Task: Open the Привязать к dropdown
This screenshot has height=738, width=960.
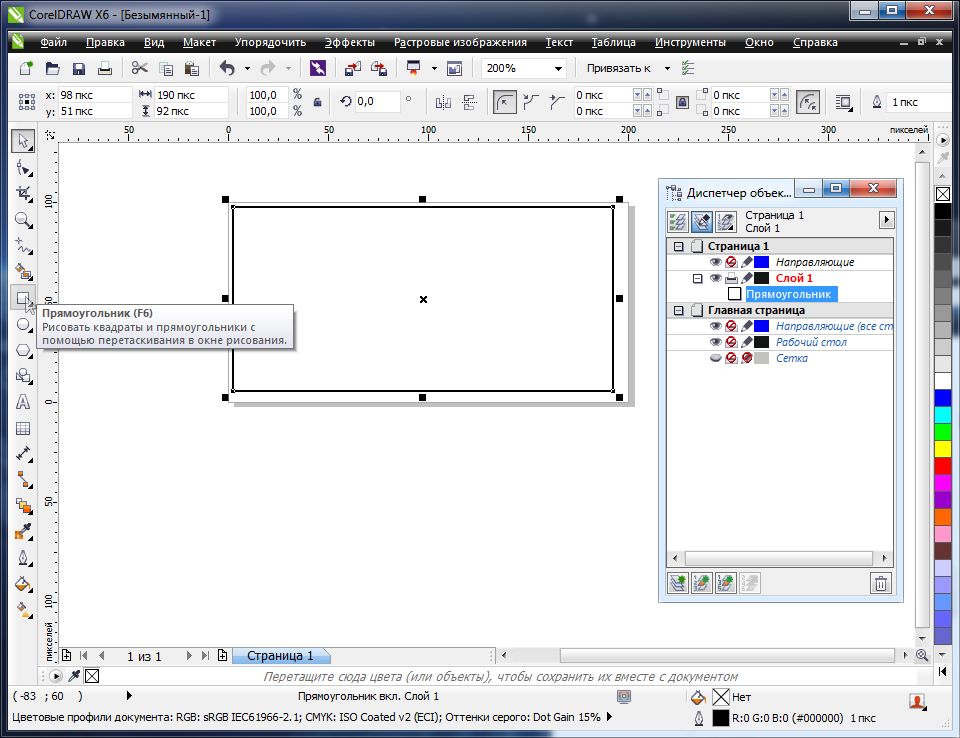Action: 667,69
